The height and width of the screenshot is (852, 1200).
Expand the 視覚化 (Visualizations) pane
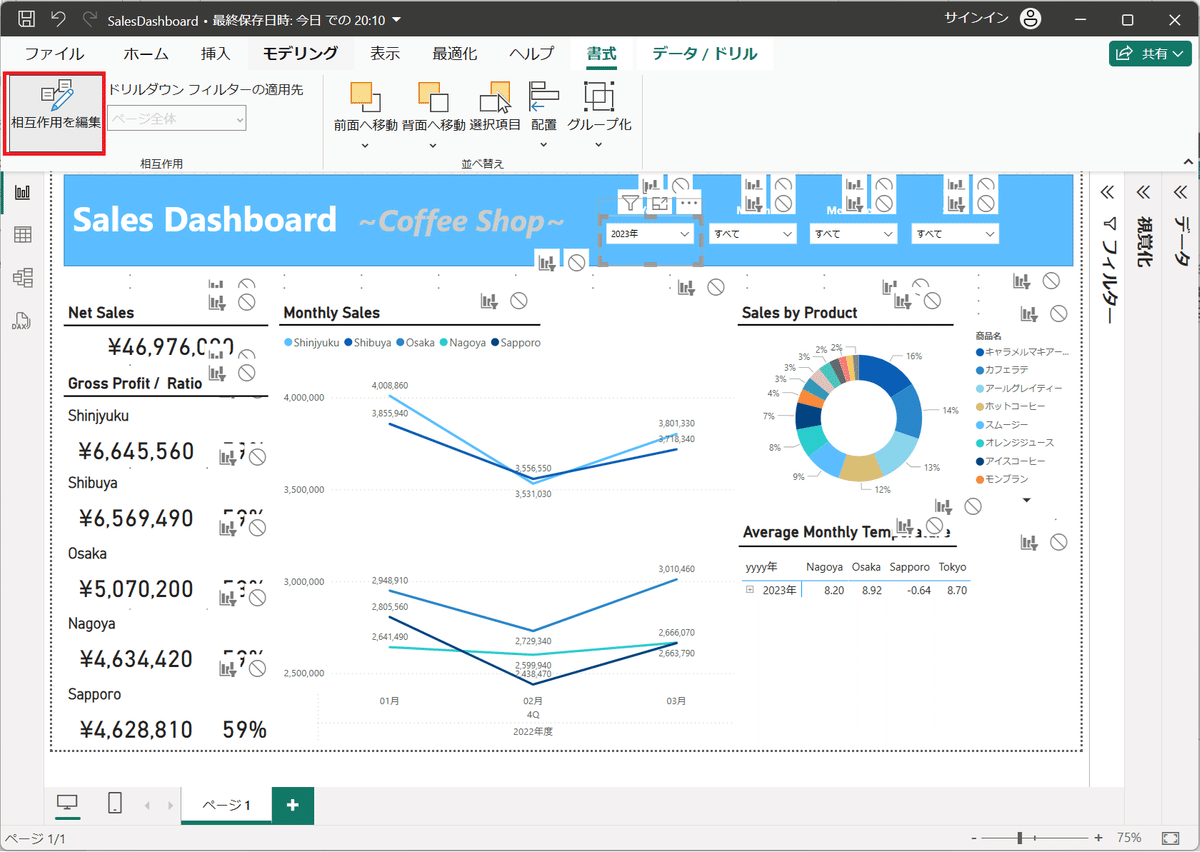(1143, 193)
